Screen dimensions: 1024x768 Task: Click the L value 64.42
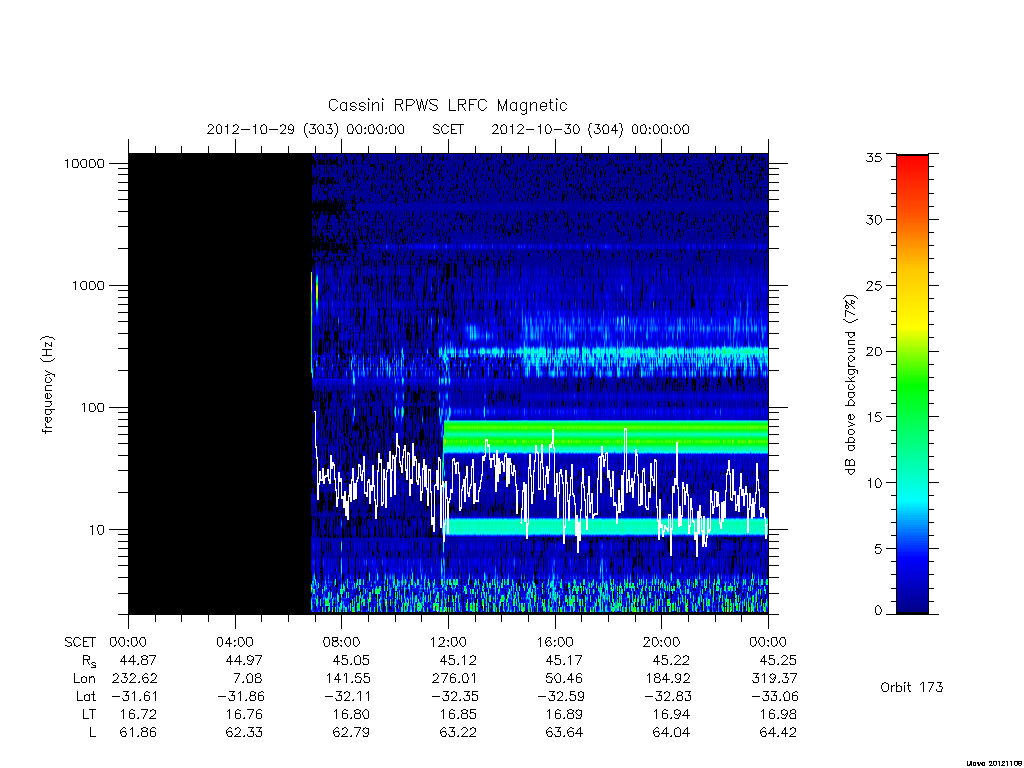click(x=778, y=733)
